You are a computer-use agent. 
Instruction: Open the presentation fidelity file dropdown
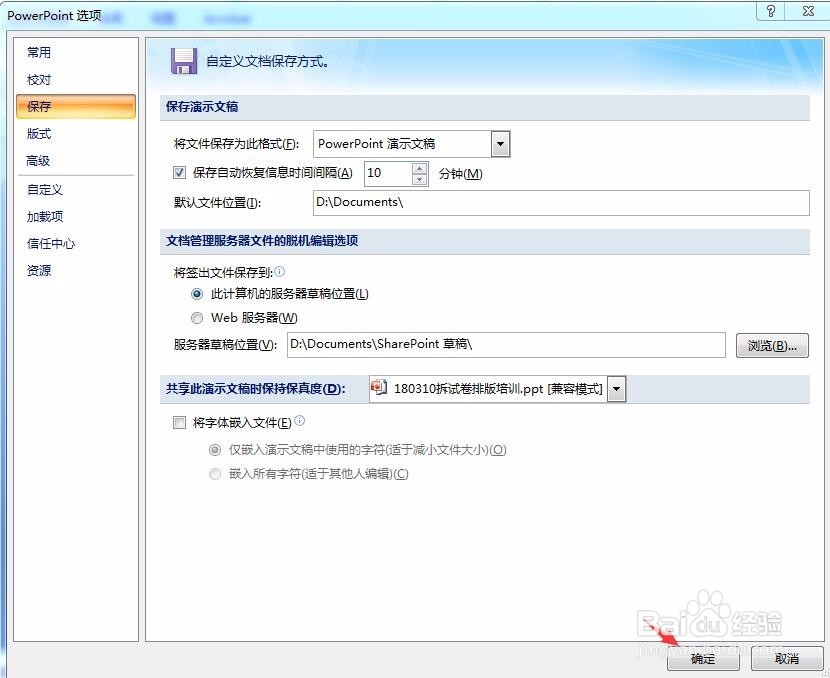point(616,390)
